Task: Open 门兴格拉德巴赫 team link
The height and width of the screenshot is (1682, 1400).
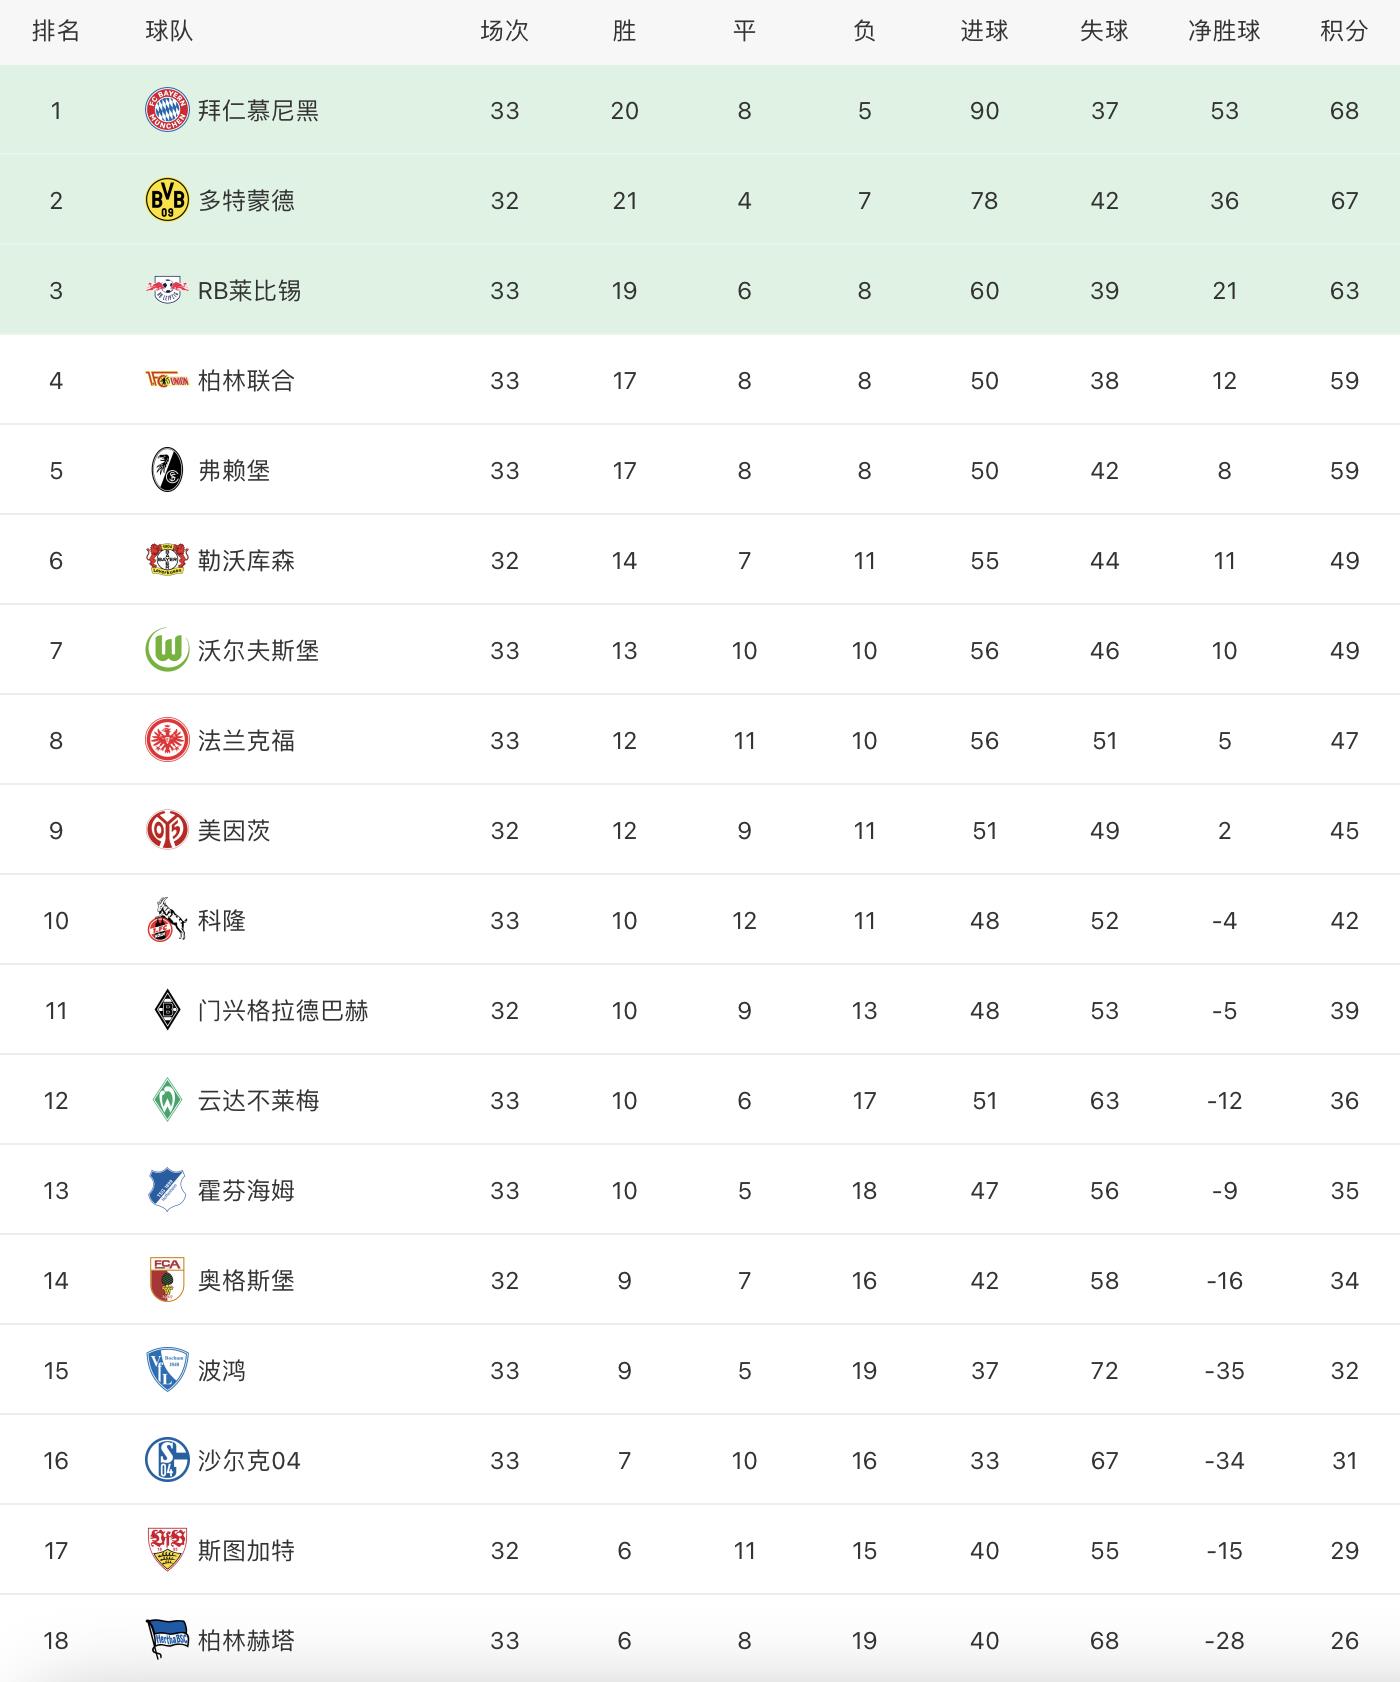Action: [283, 1010]
